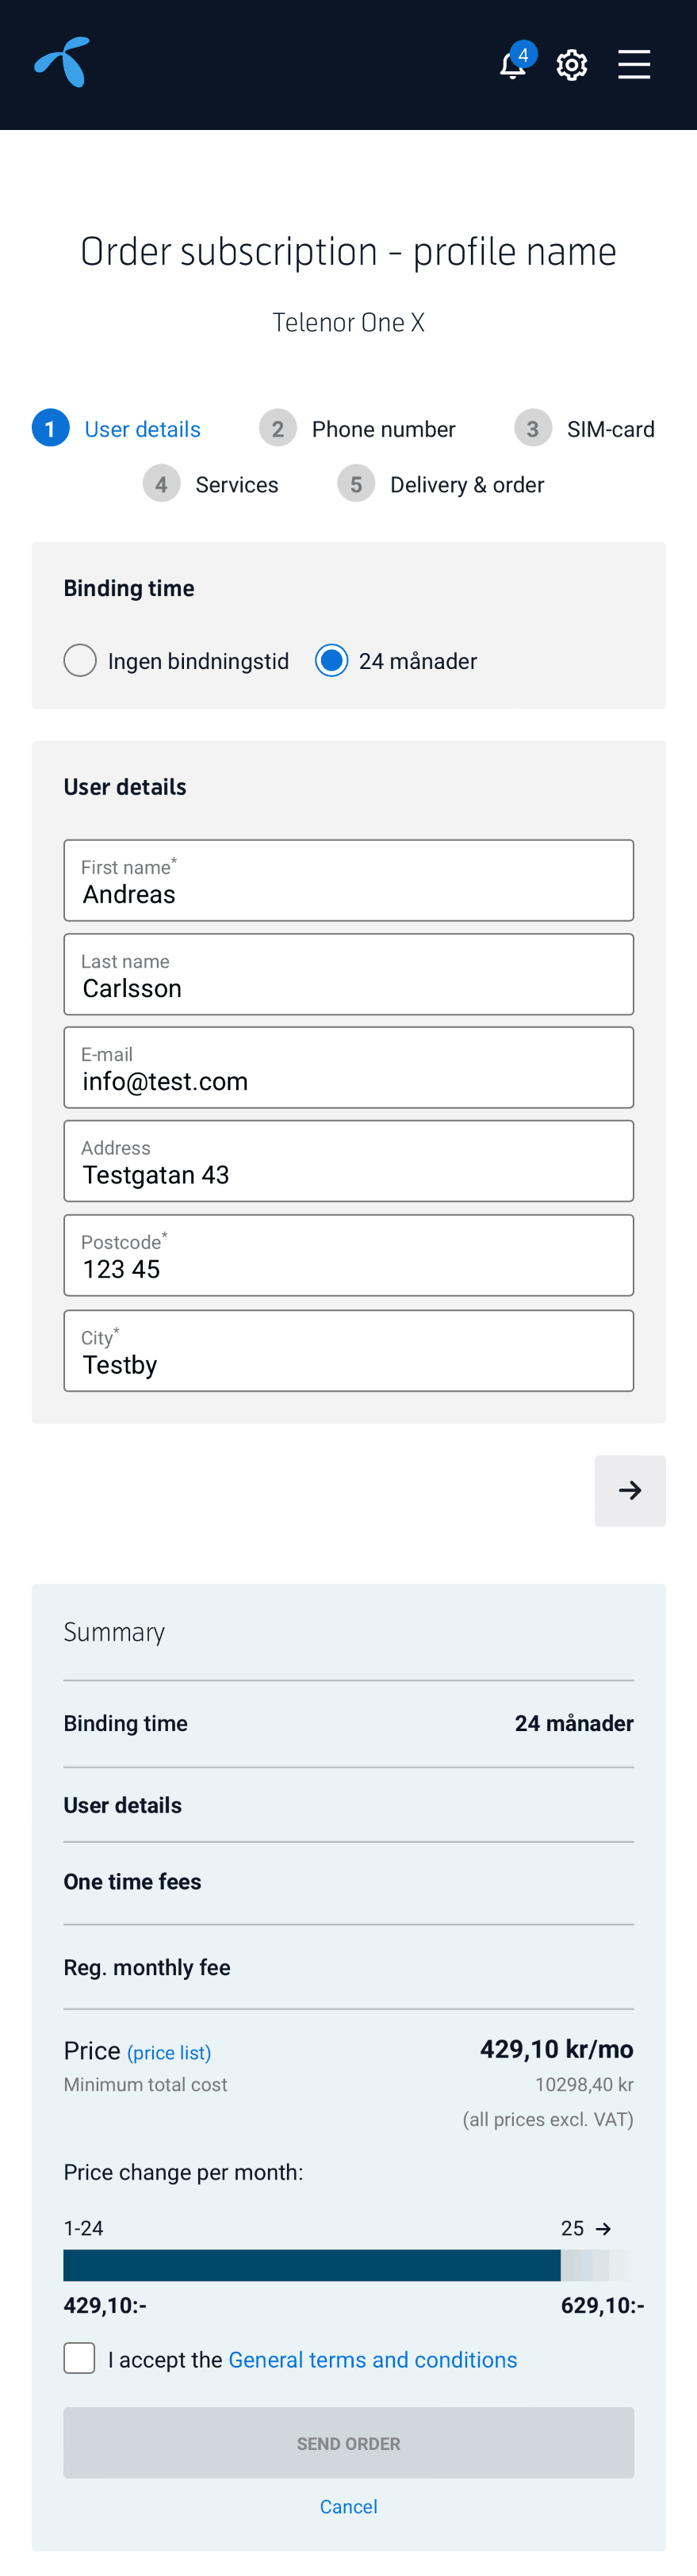The width and height of the screenshot is (697, 2576).
Task: Click the step 3 SIM-card circle
Action: [x=533, y=428]
